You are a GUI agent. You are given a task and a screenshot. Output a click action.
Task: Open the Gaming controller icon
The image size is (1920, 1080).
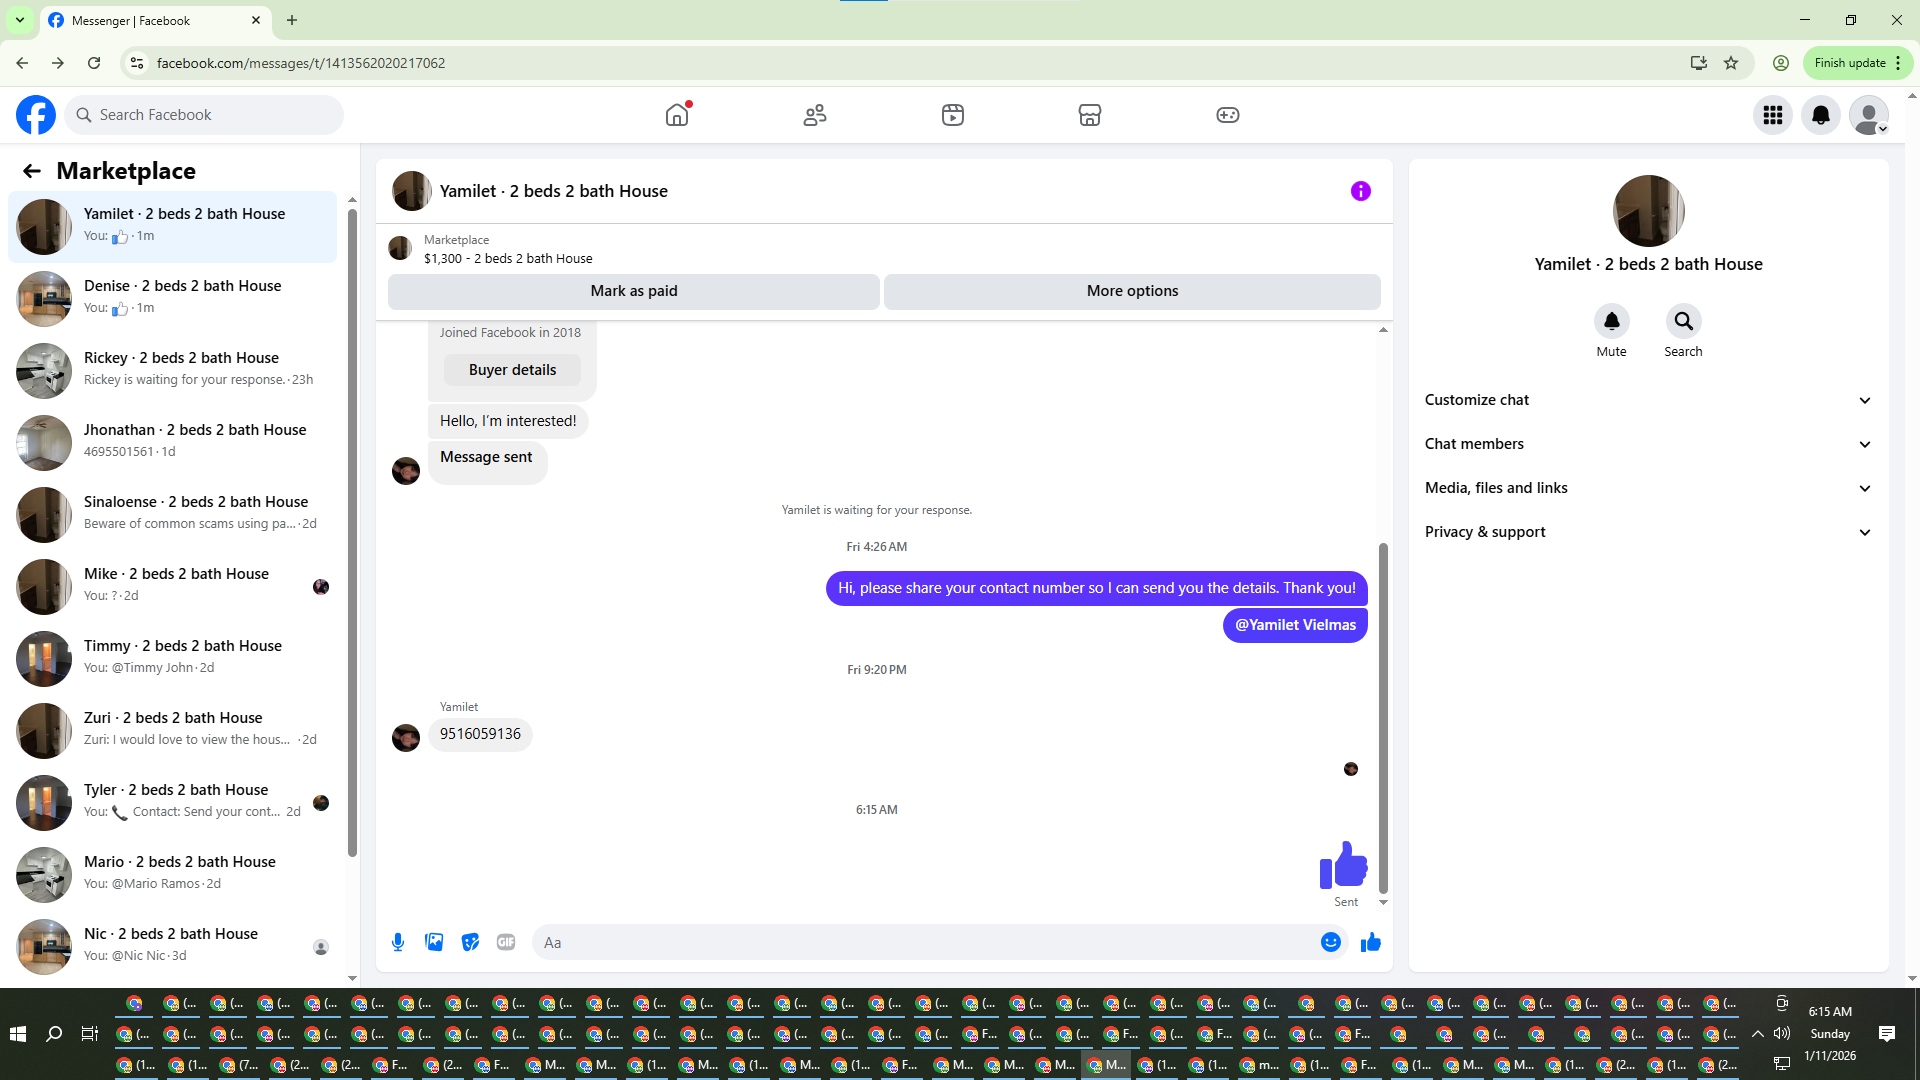[x=1228, y=115]
